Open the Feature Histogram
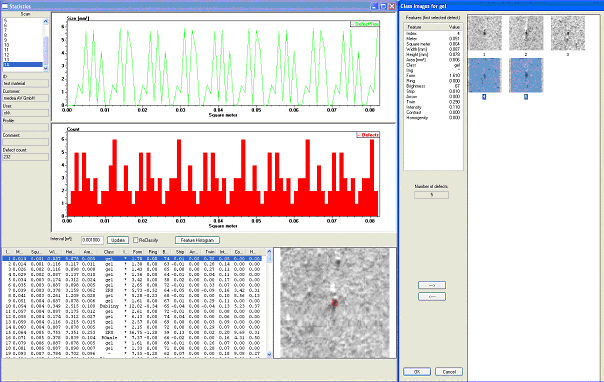The width and height of the screenshot is (604, 382). pos(197,240)
